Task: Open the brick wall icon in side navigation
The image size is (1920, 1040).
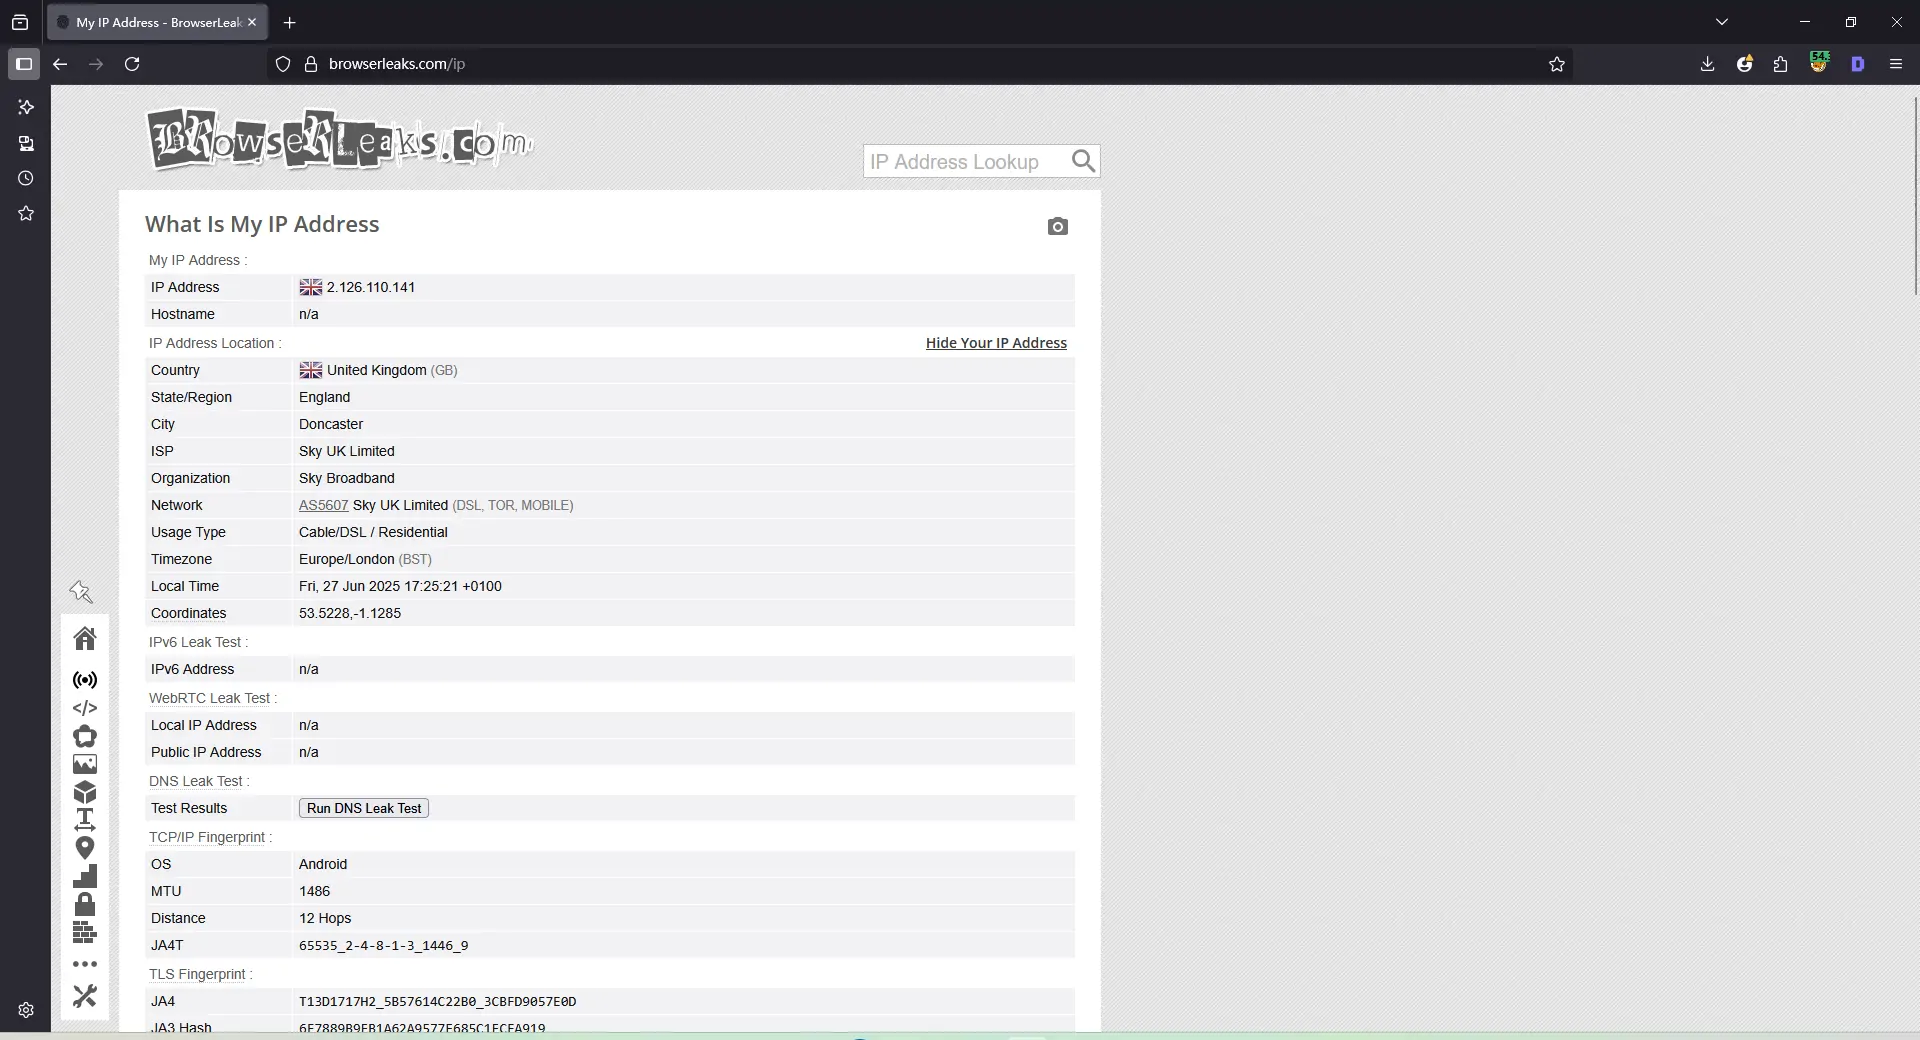Action: point(85,932)
